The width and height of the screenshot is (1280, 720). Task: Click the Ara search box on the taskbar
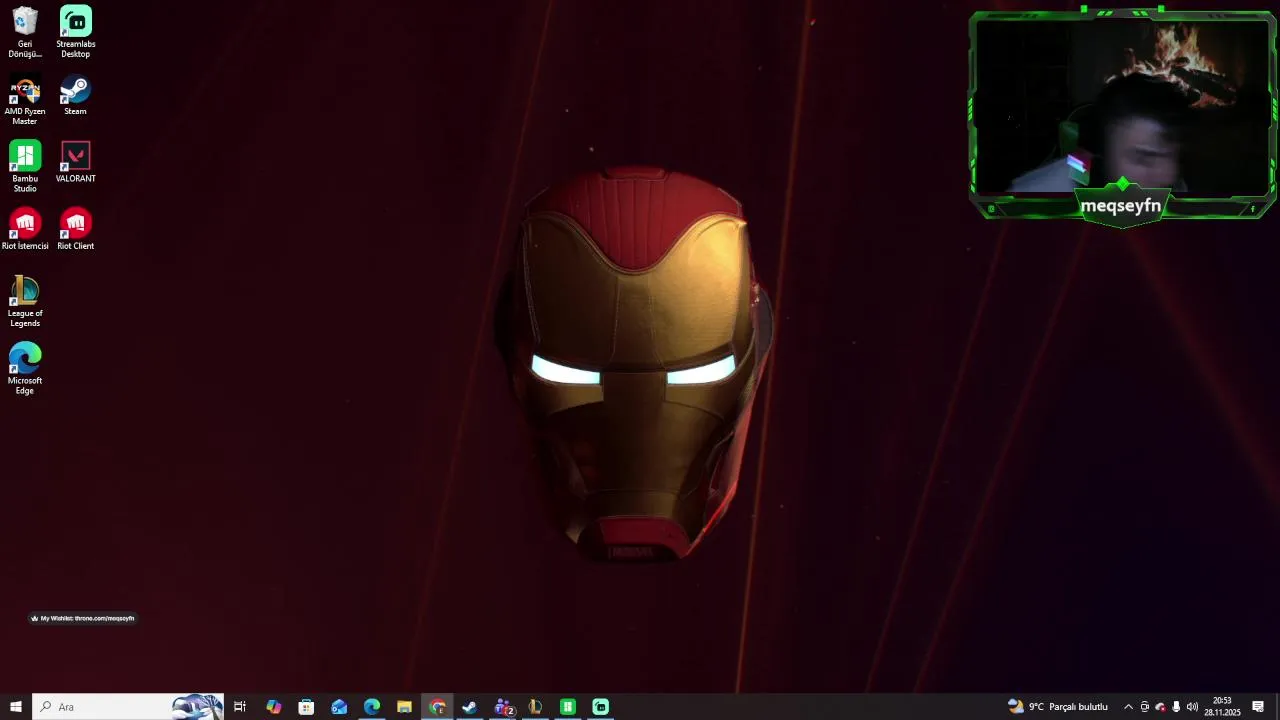coord(128,707)
